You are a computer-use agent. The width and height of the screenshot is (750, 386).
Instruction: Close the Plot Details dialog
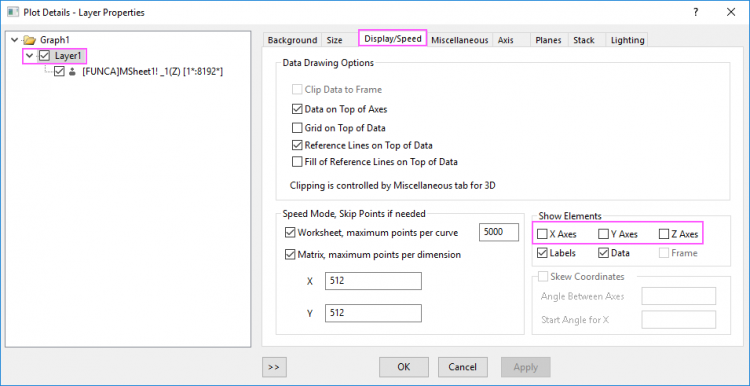click(731, 12)
